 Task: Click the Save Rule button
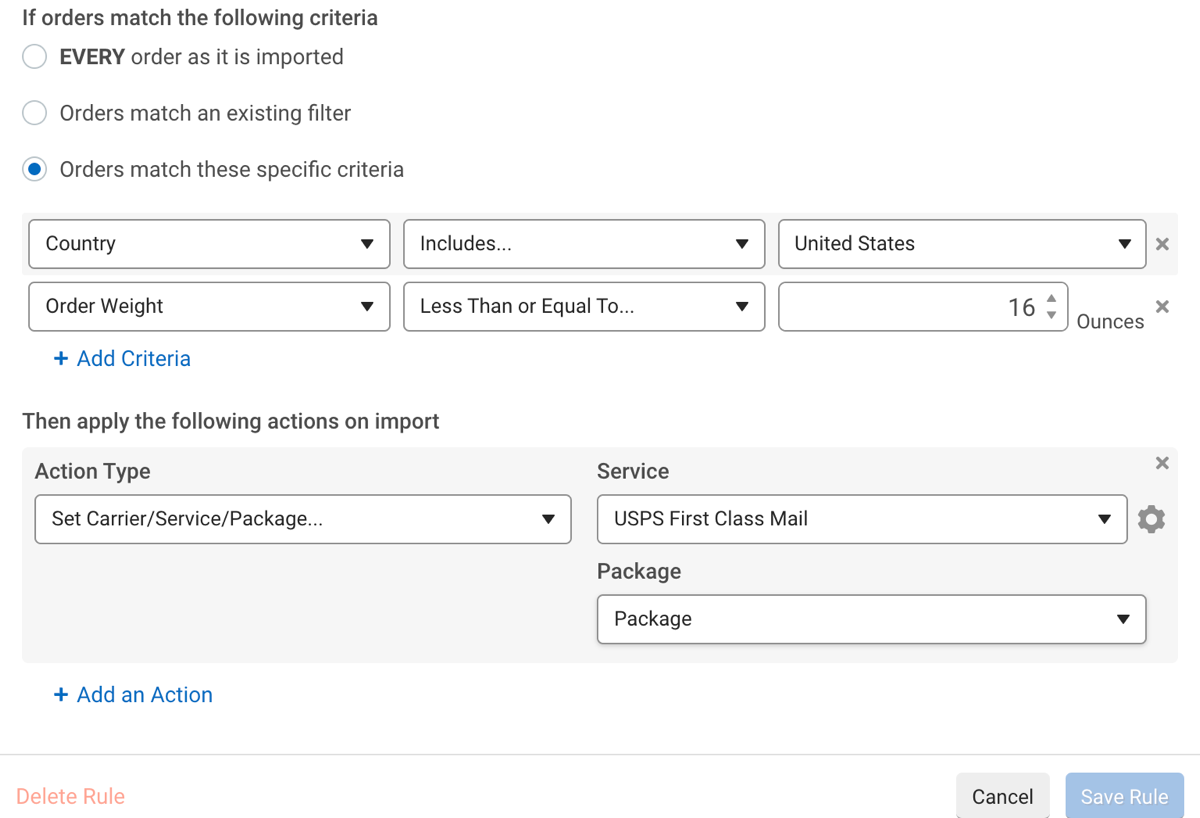(x=1125, y=796)
